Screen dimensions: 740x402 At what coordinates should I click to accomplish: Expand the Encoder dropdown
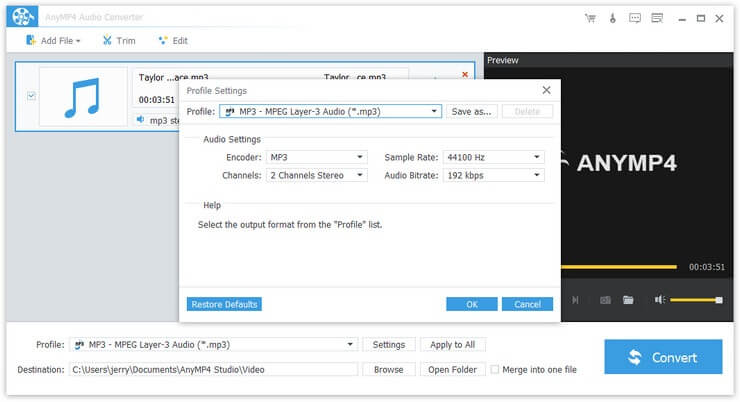(317, 157)
